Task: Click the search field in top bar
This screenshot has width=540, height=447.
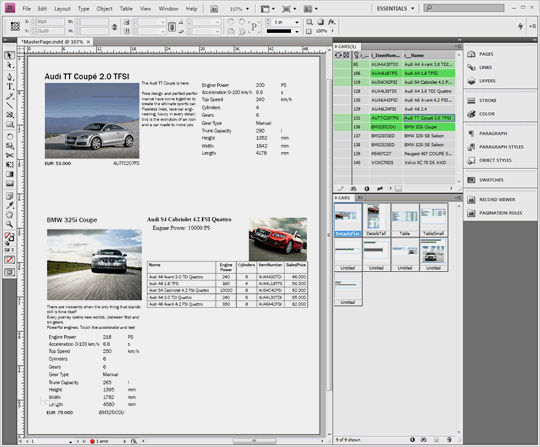Action: coord(464,8)
